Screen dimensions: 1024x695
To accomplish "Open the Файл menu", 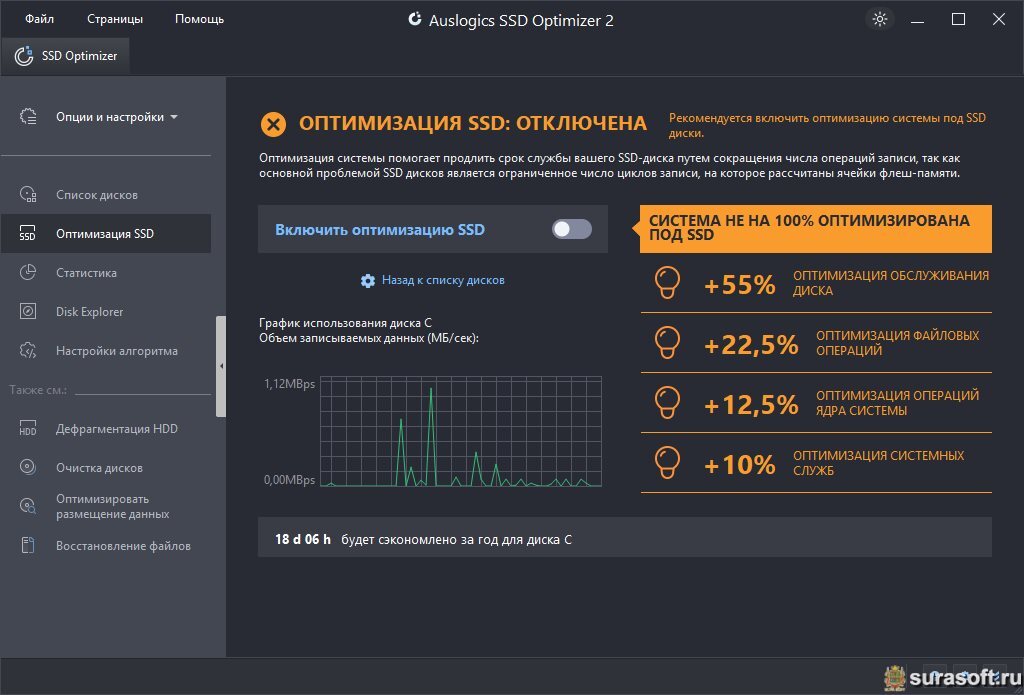I will (x=39, y=19).
